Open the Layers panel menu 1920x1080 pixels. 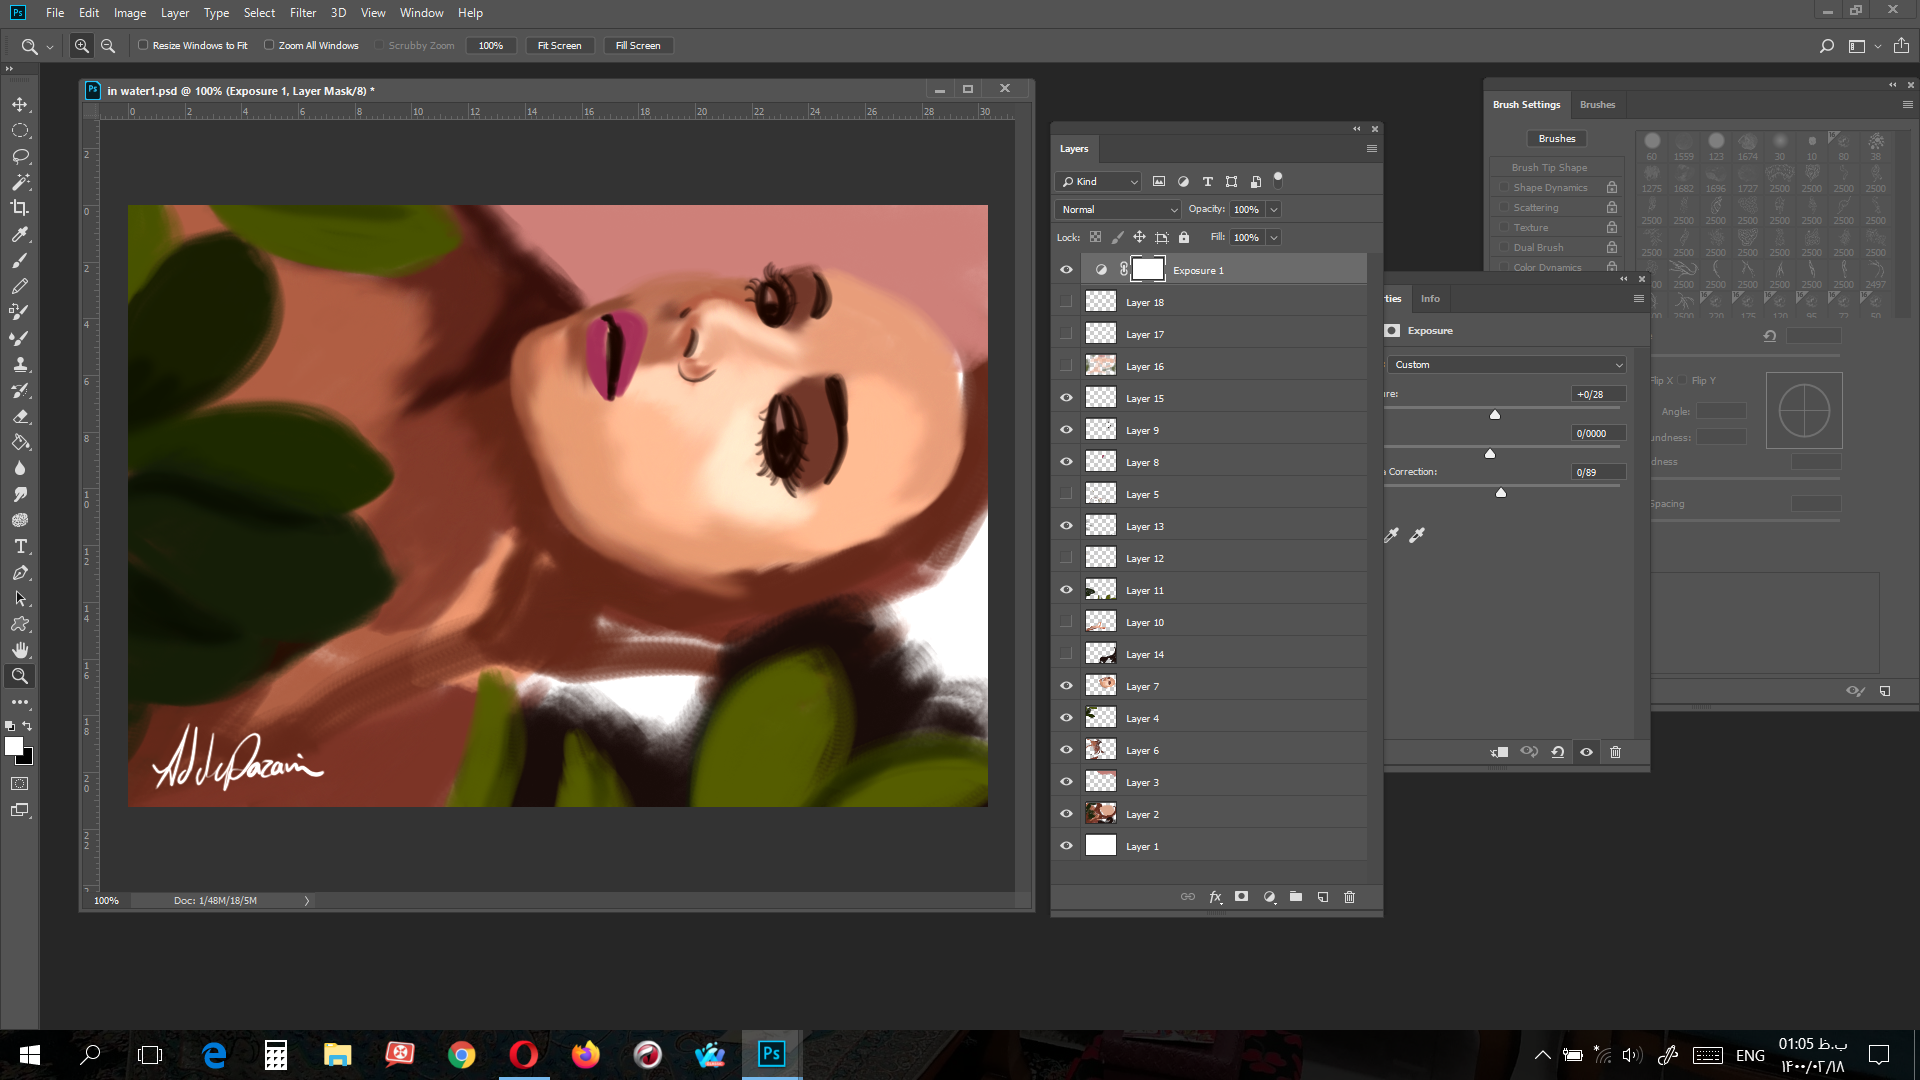pos(1372,149)
